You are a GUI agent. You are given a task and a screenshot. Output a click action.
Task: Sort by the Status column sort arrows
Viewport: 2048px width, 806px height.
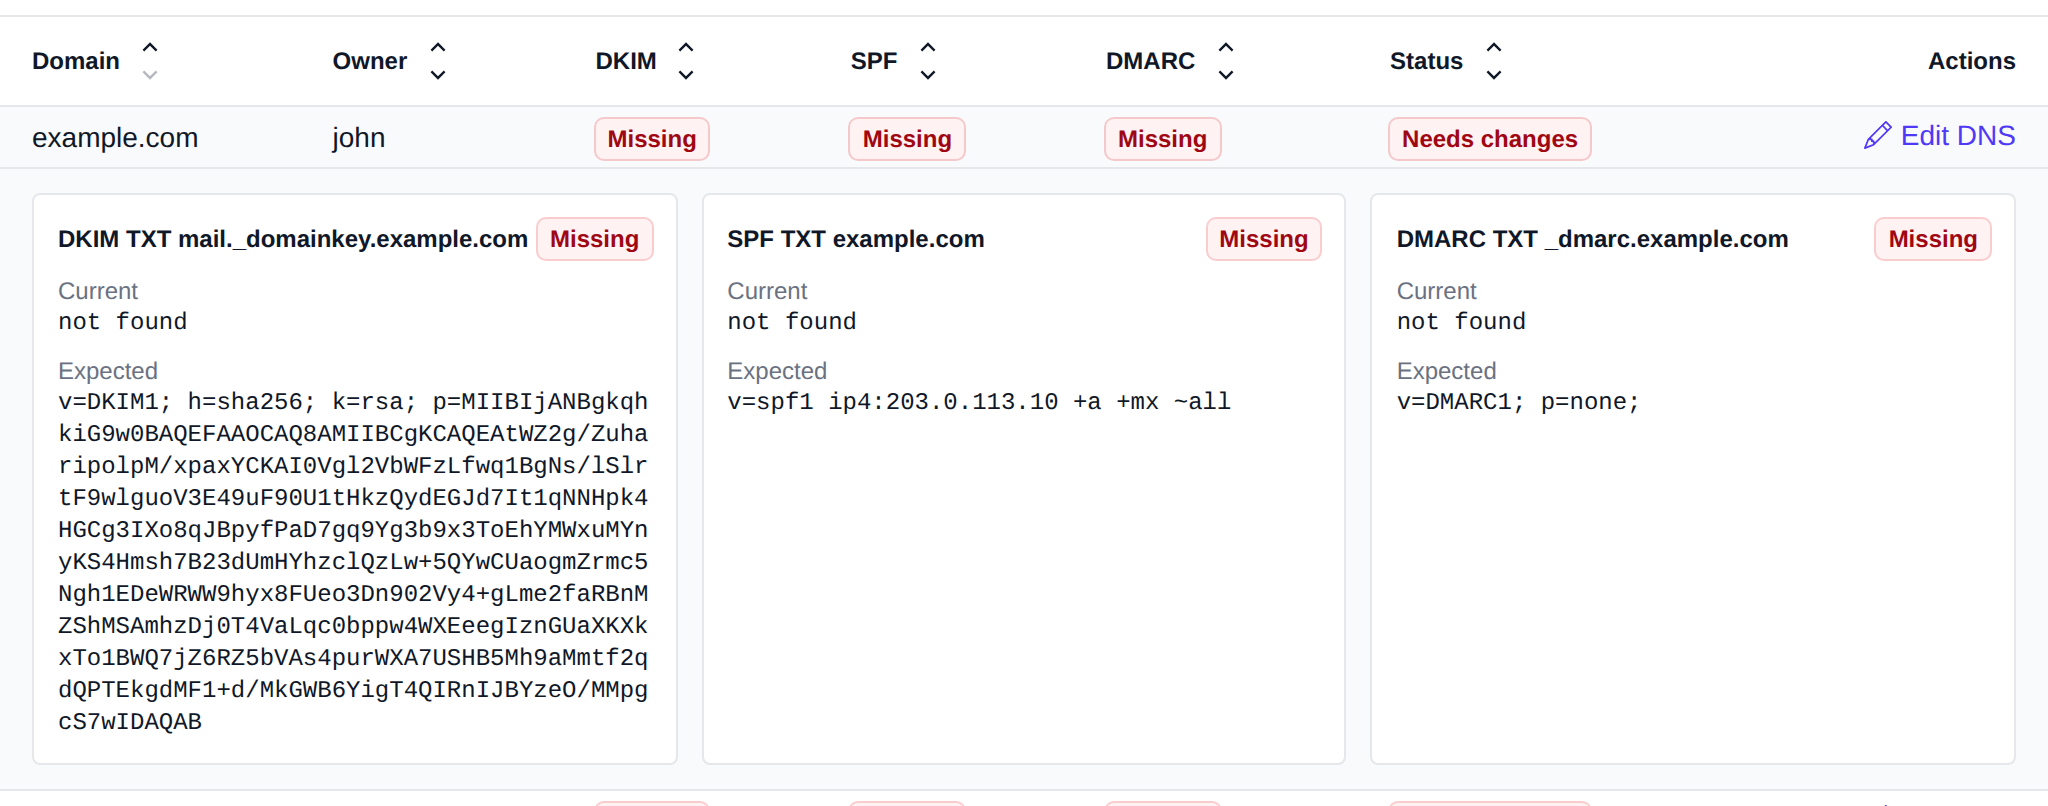[x=1494, y=61]
